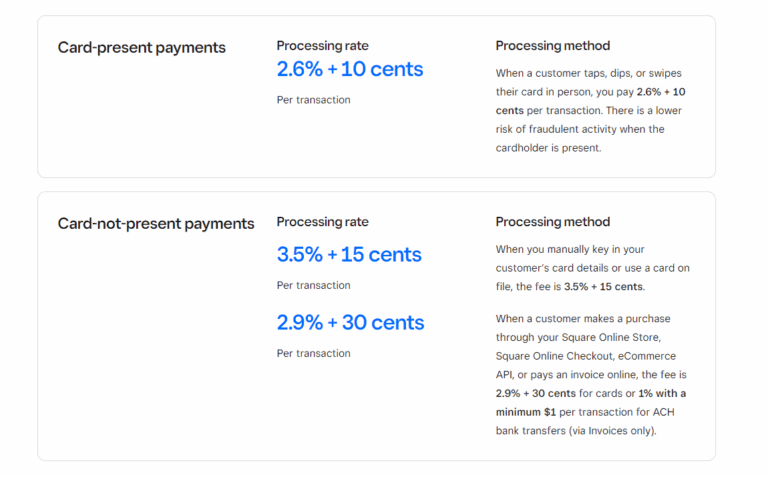Select the large "2.9% + 30 cents" rate
This screenshot has height=477, width=768.
coord(350,322)
